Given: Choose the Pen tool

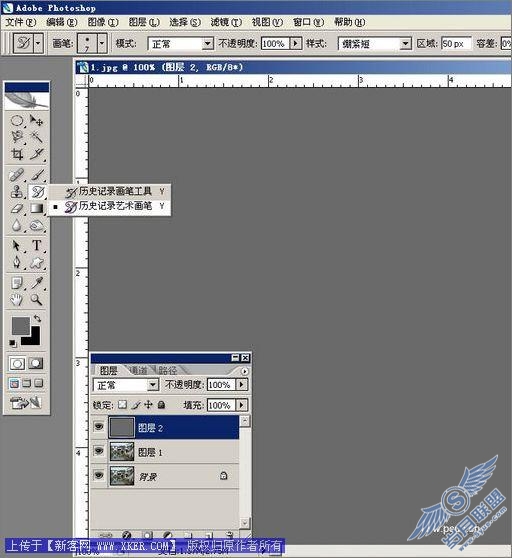Looking at the screenshot, I should point(17,263).
